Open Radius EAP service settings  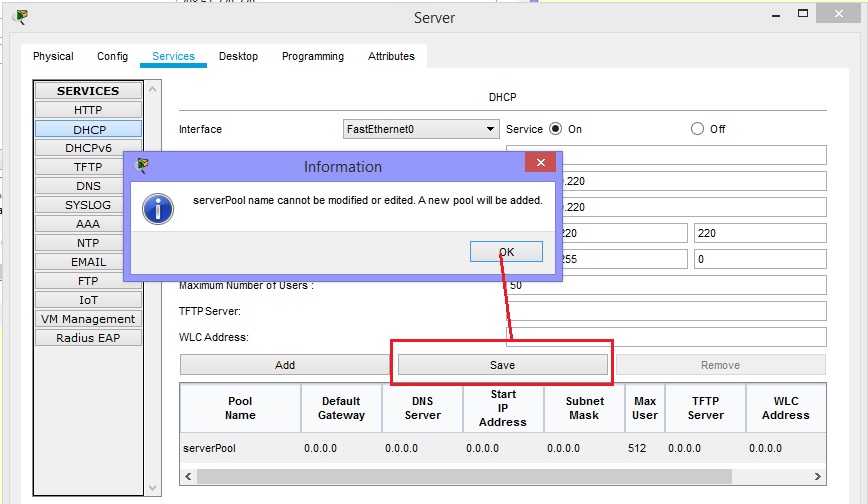tap(88, 338)
